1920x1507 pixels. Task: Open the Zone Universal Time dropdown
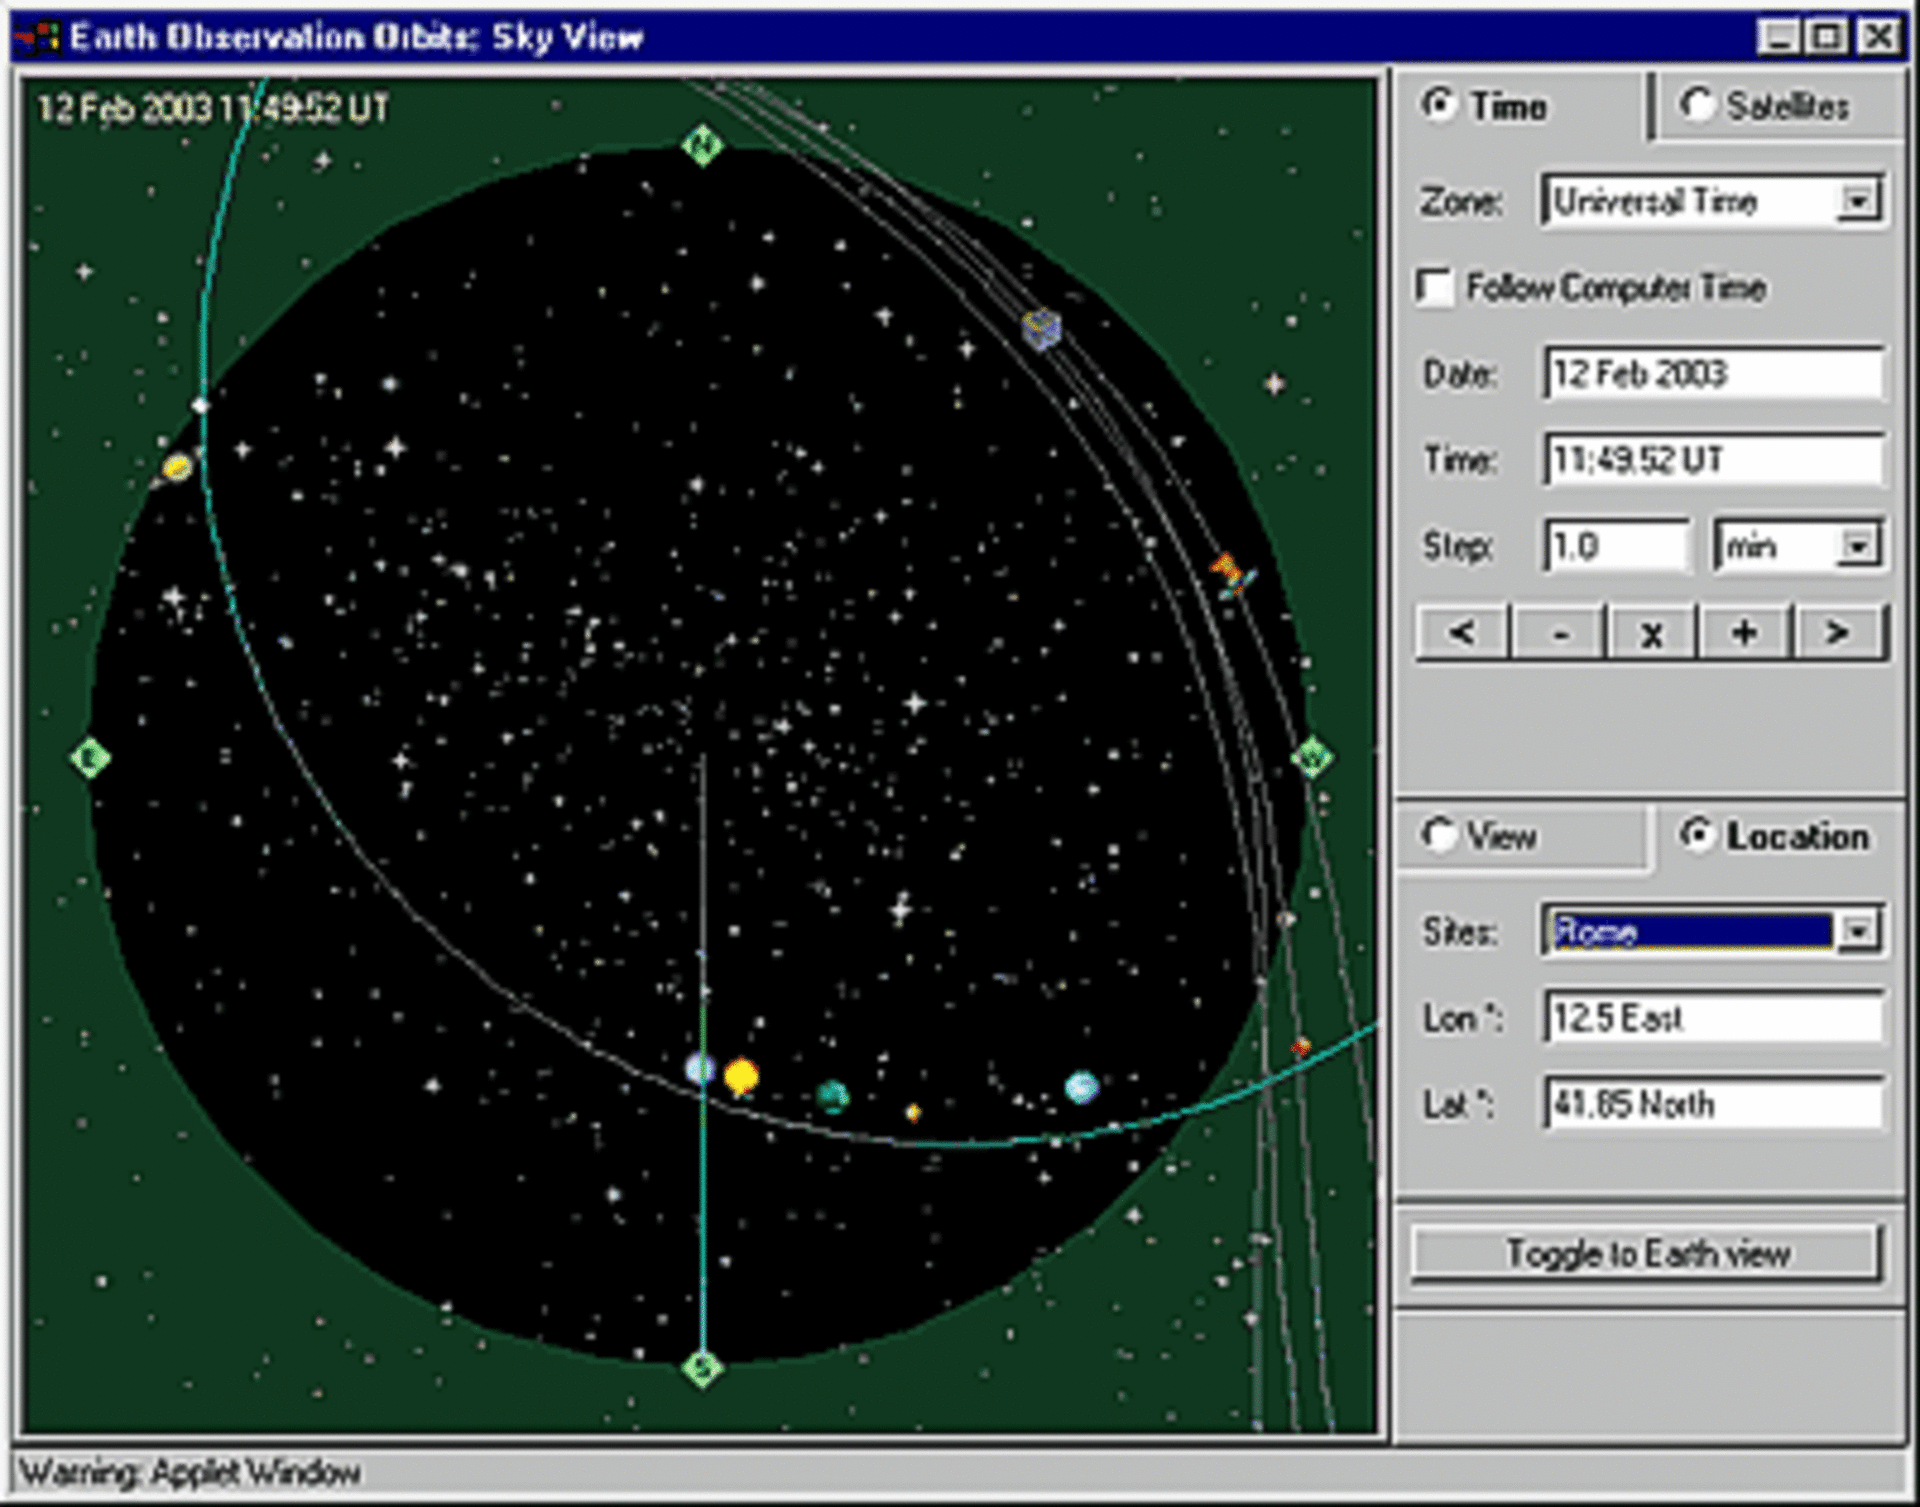click(1857, 201)
